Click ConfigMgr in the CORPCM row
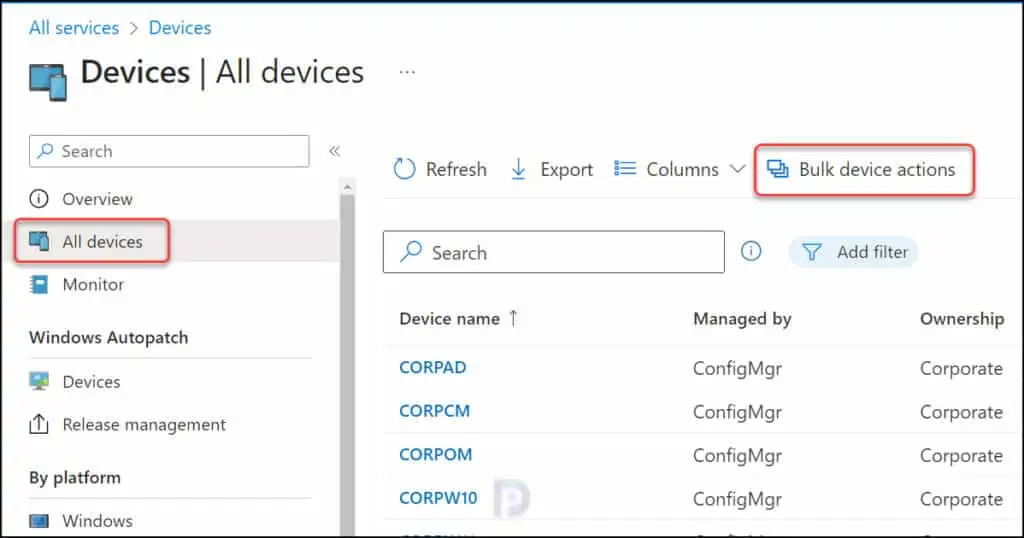 coord(737,413)
